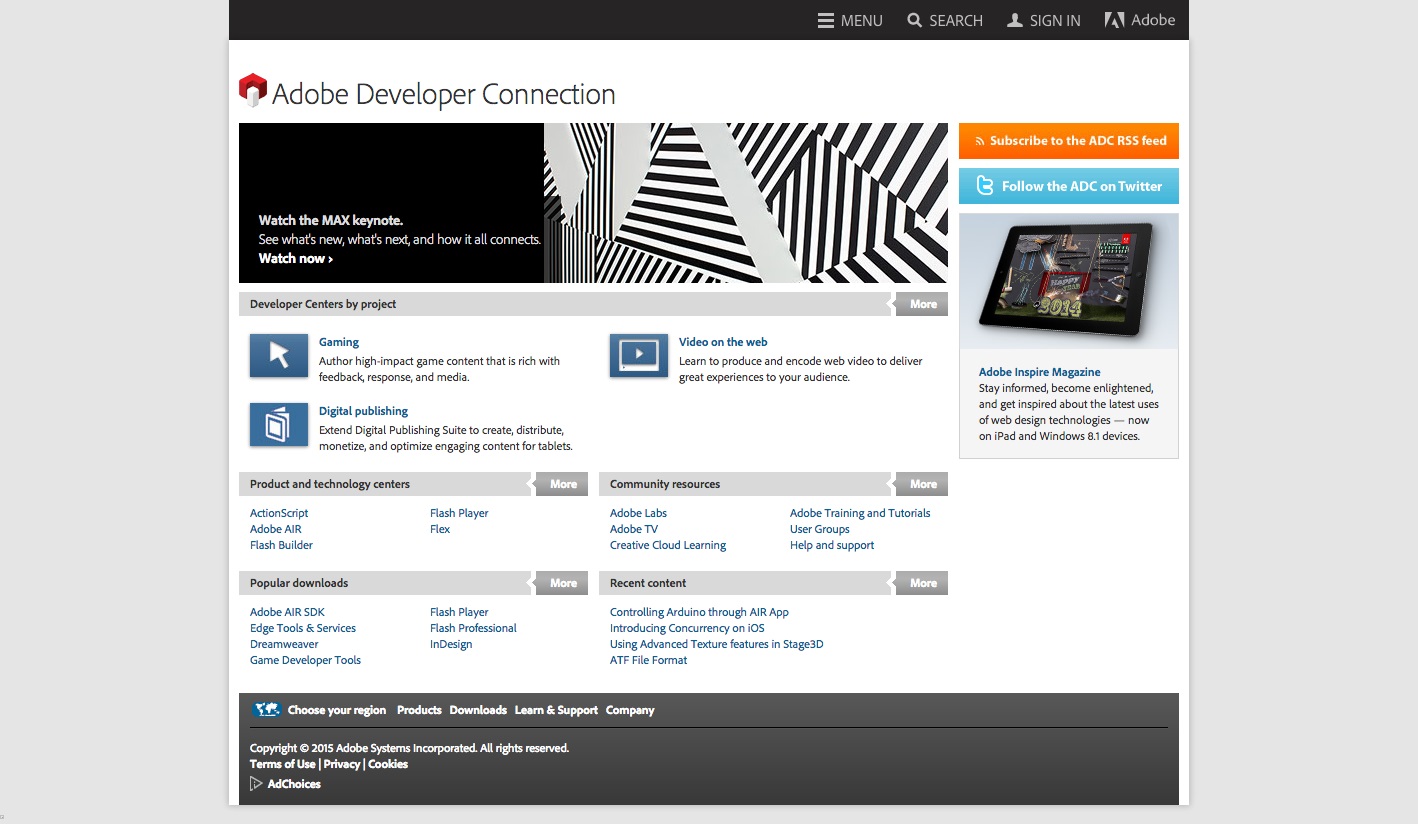The image size is (1418, 824).
Task: Open the MENU hamburger button
Action: coord(850,20)
